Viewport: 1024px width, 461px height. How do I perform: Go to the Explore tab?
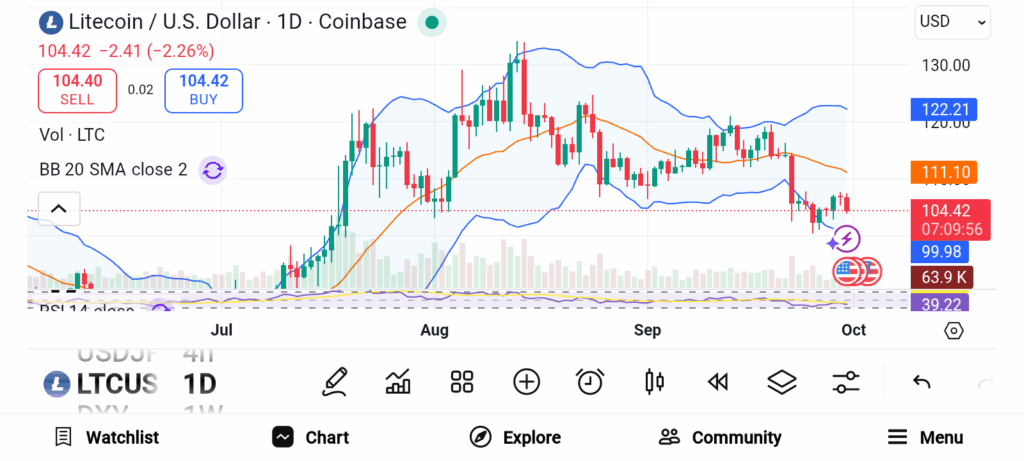[516, 437]
